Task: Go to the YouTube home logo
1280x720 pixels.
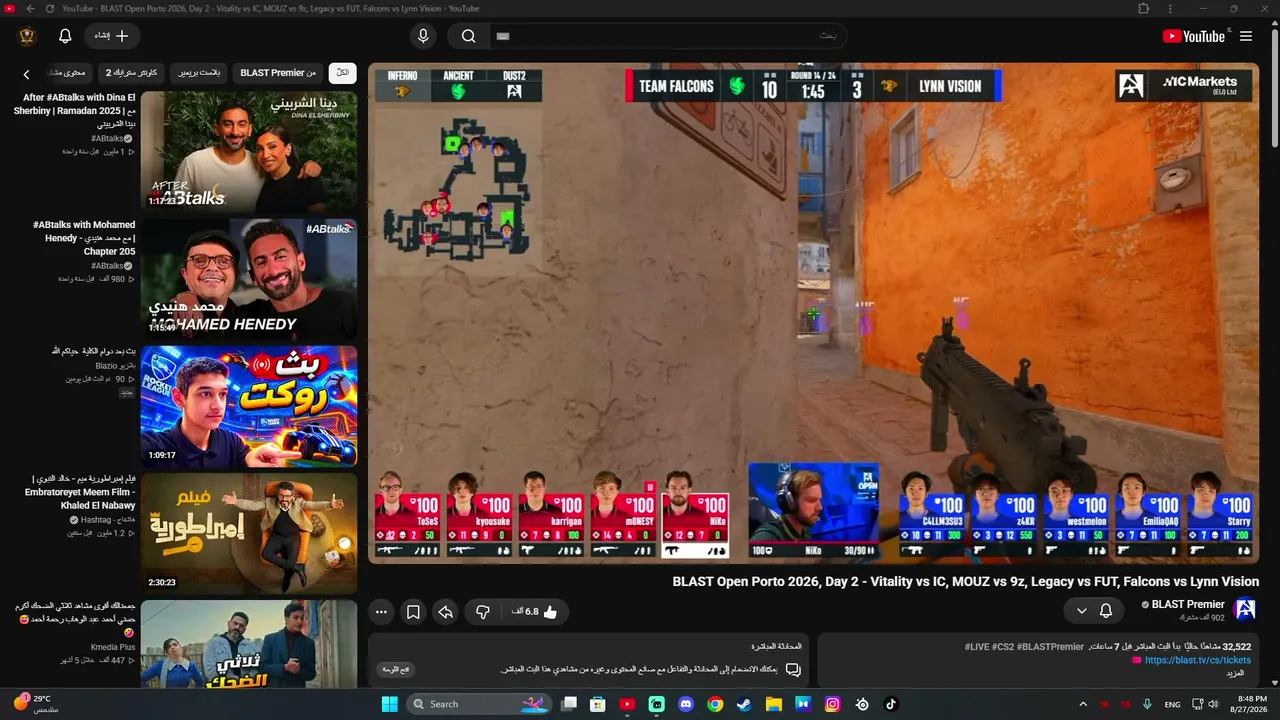Action: point(1194,36)
